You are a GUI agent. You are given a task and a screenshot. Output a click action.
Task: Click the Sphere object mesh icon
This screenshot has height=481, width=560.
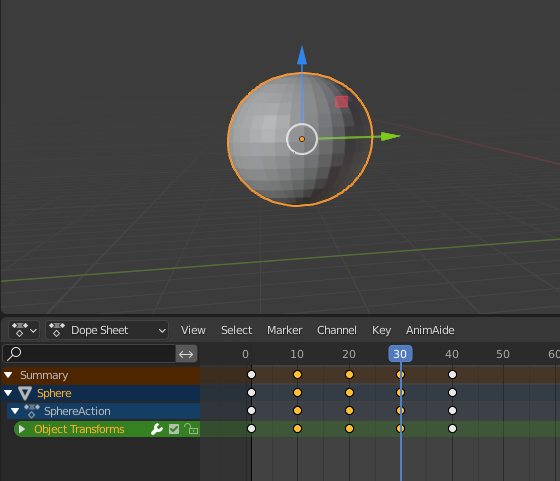[25, 393]
